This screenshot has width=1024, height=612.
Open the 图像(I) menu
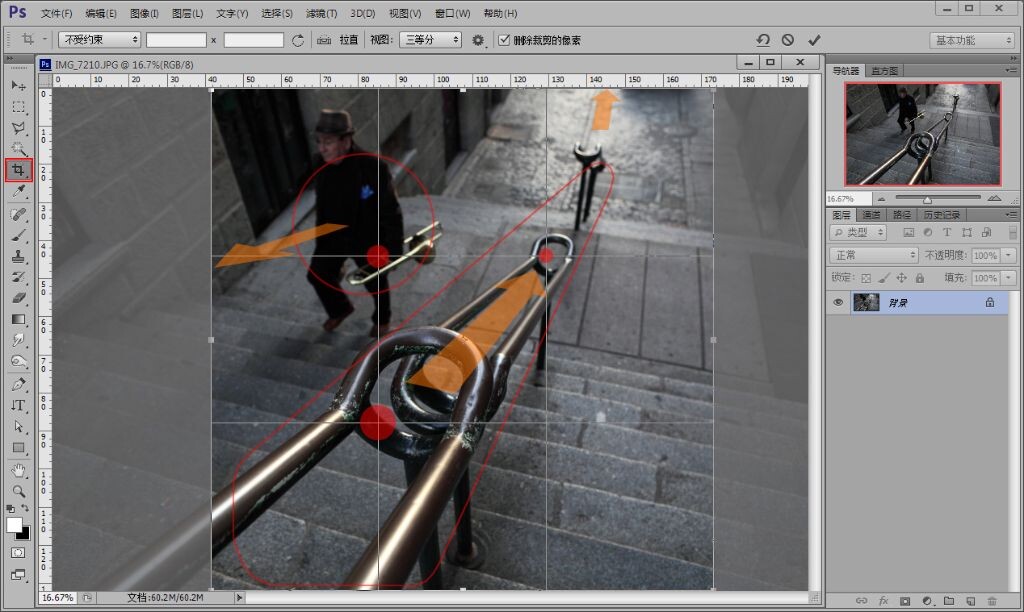(144, 13)
